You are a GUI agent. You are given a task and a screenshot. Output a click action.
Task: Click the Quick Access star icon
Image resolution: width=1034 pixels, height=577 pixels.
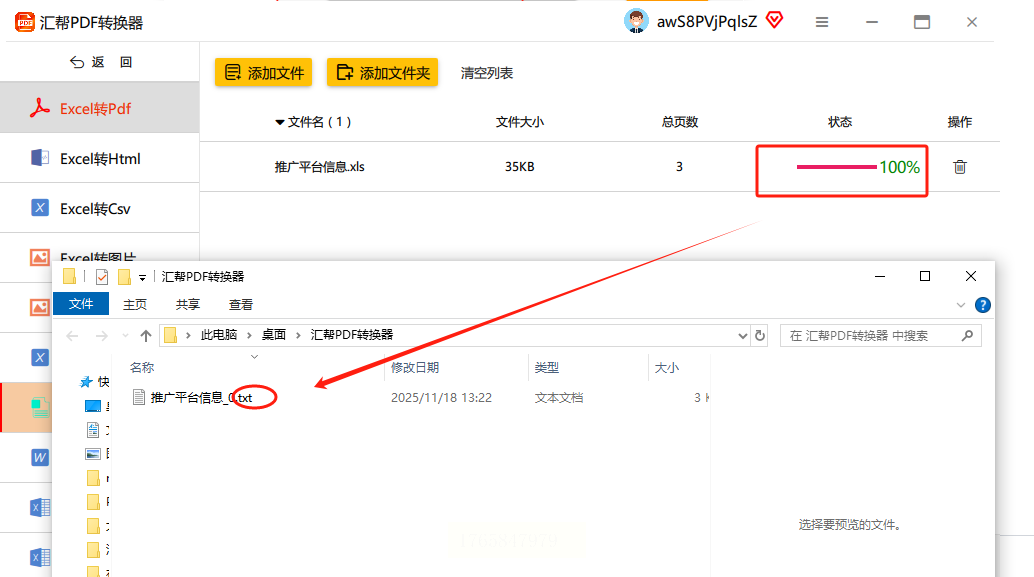coord(86,382)
